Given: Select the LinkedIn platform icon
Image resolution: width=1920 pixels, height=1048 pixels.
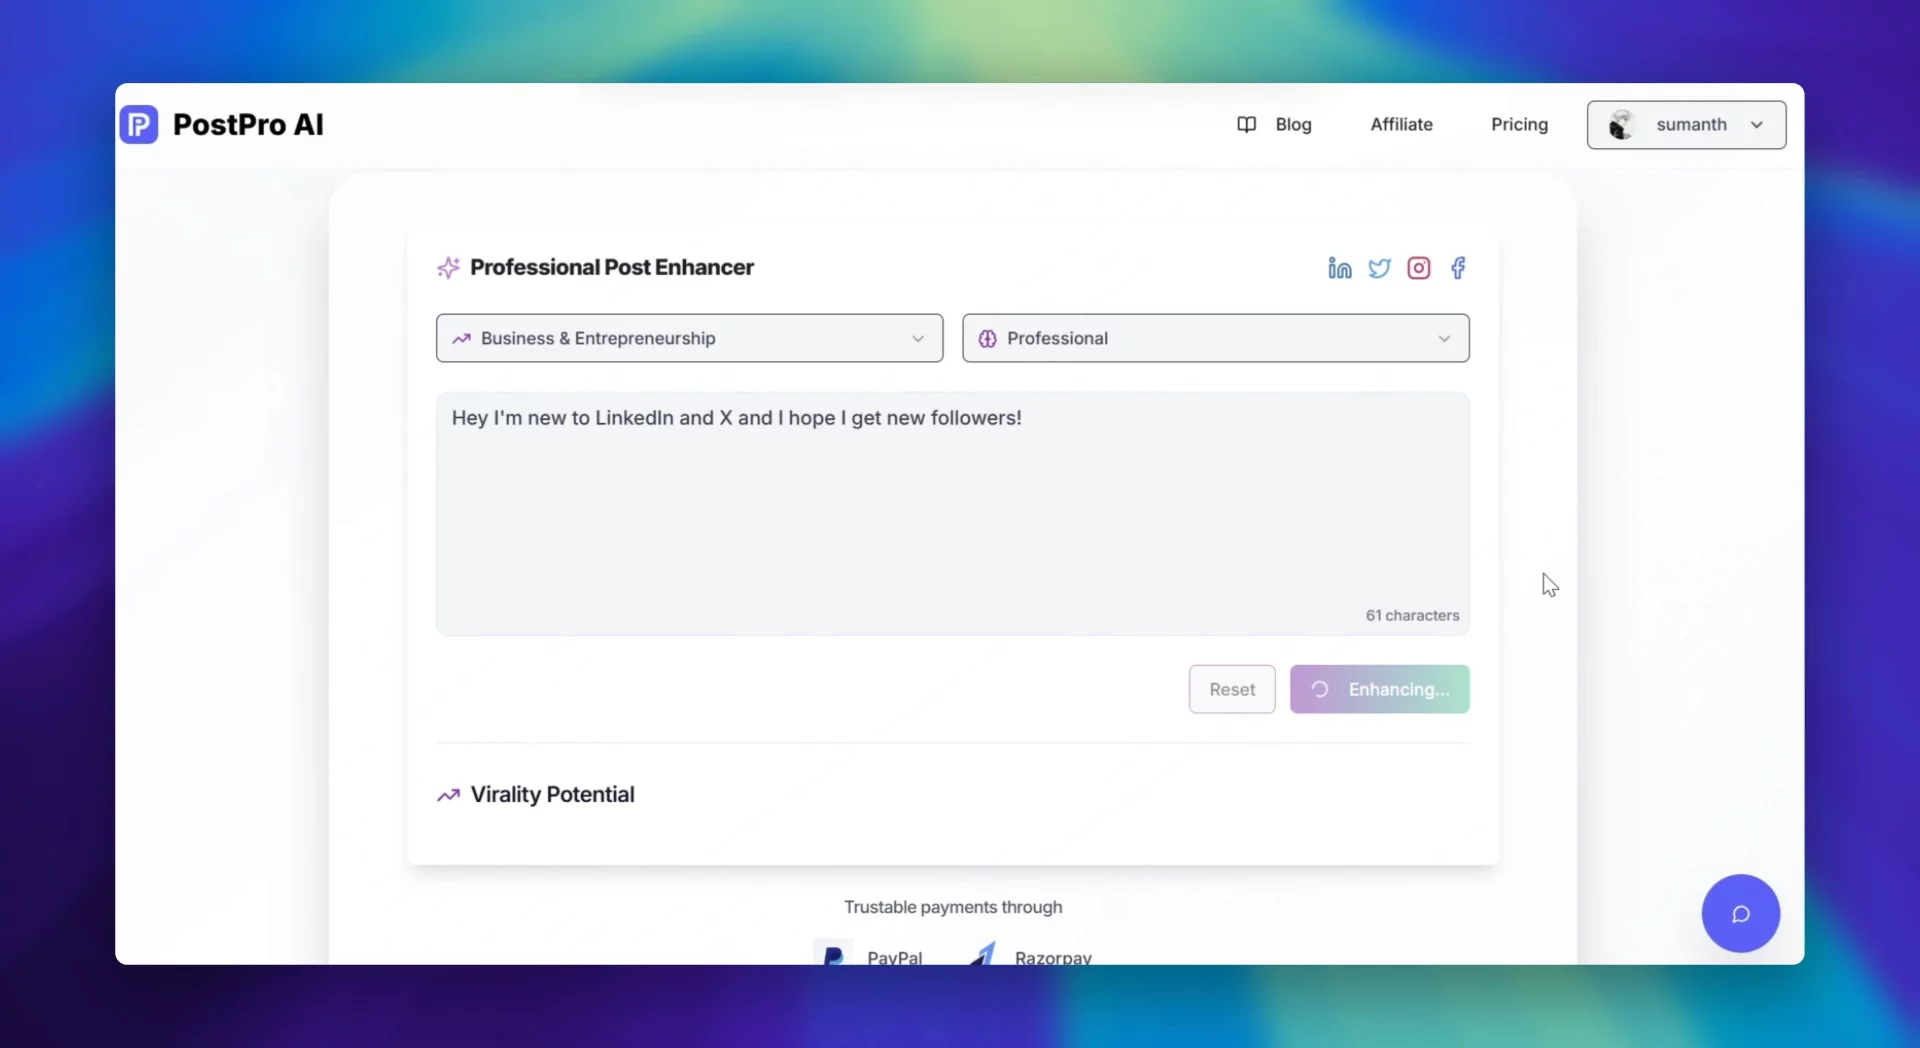Looking at the screenshot, I should click(1339, 268).
